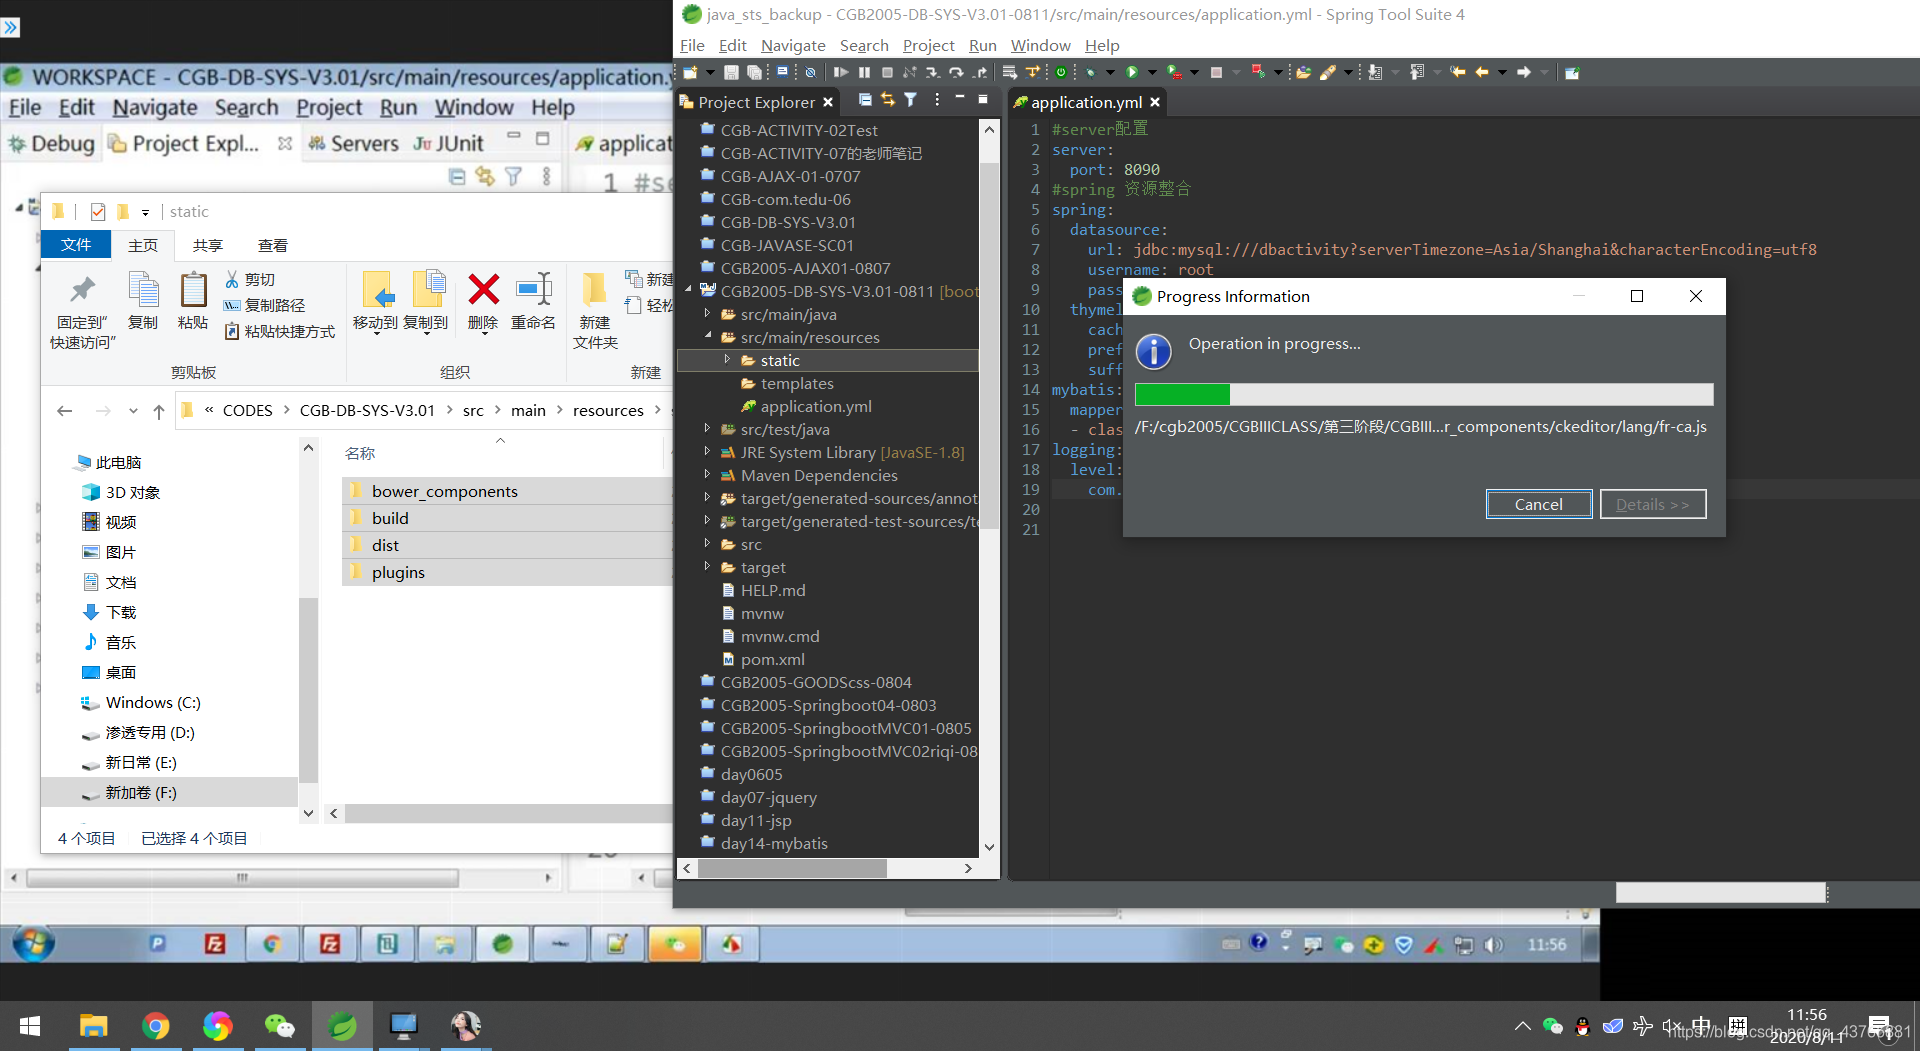Click the green progress bar in the dialog
The width and height of the screenshot is (1920, 1051).
[1182, 395]
